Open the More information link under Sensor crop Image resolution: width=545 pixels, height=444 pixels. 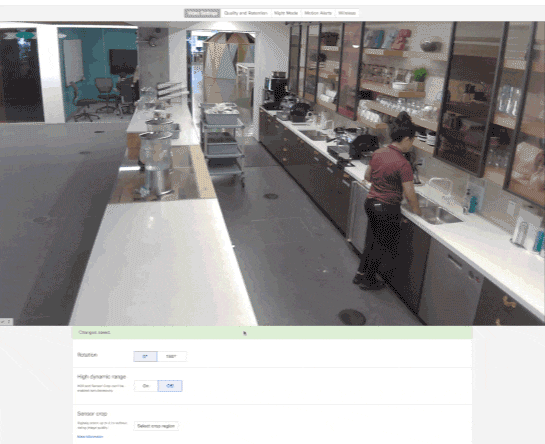point(90,437)
